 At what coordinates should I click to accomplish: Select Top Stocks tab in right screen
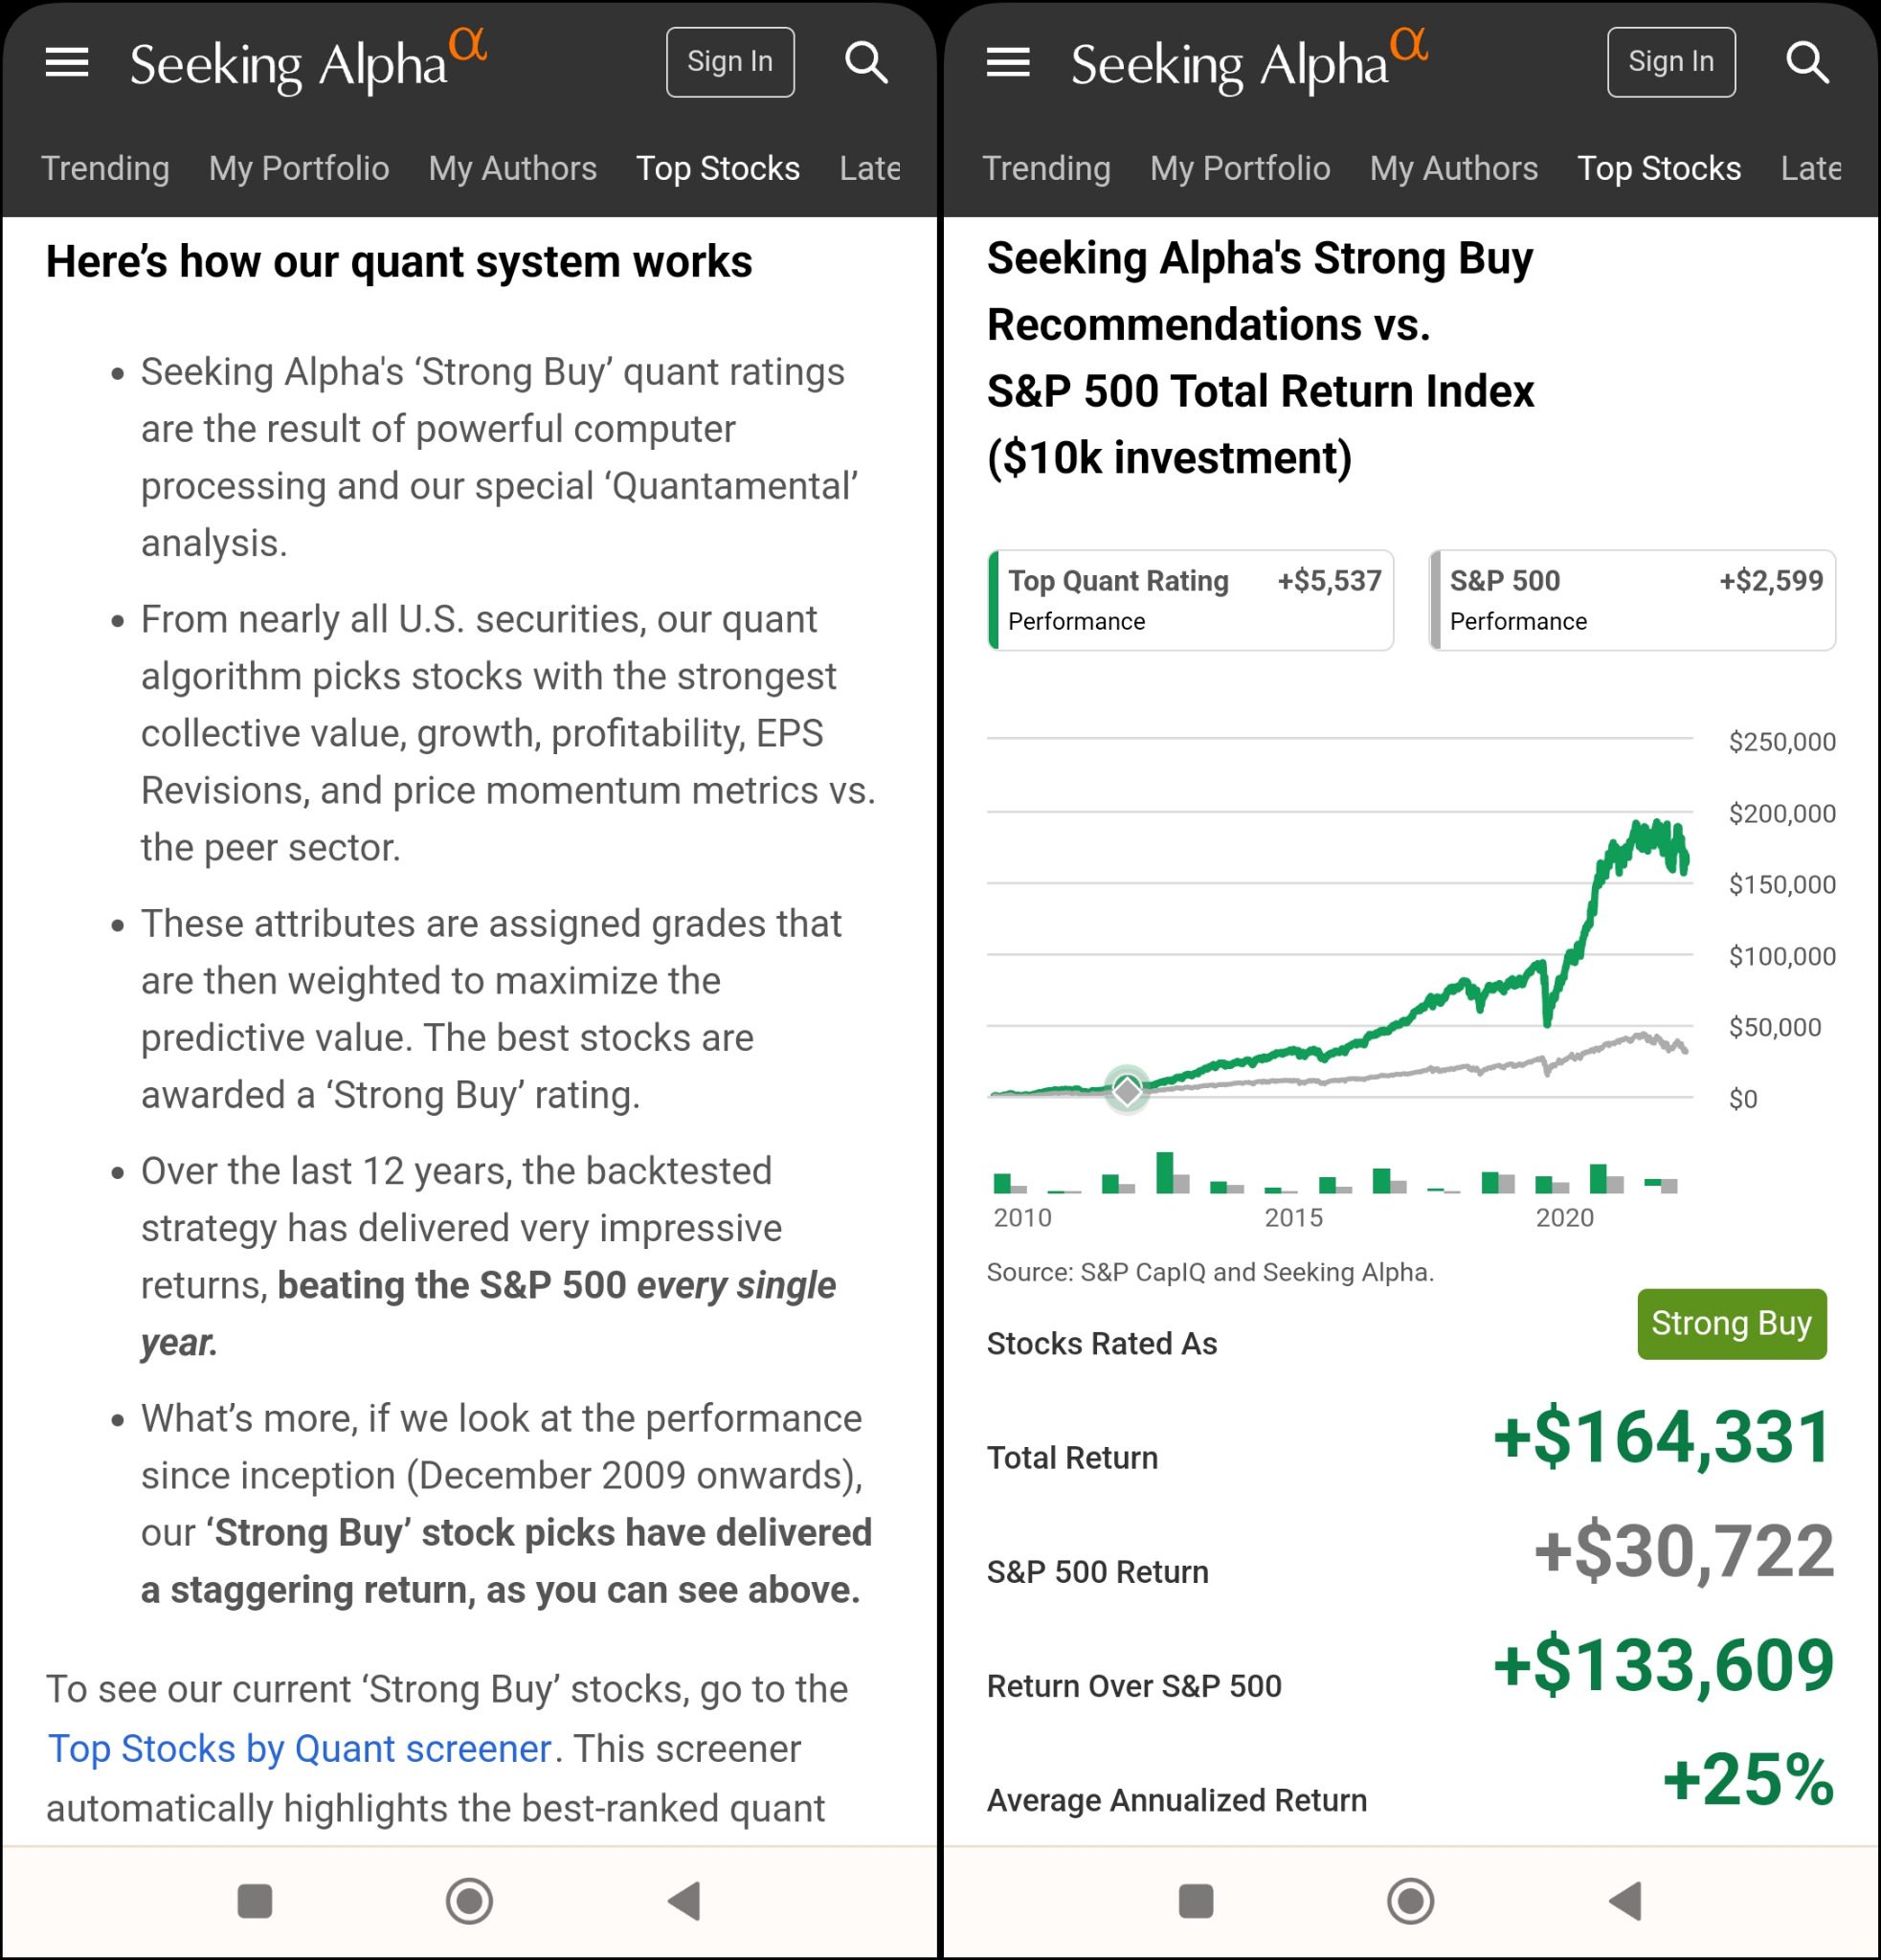click(1659, 168)
